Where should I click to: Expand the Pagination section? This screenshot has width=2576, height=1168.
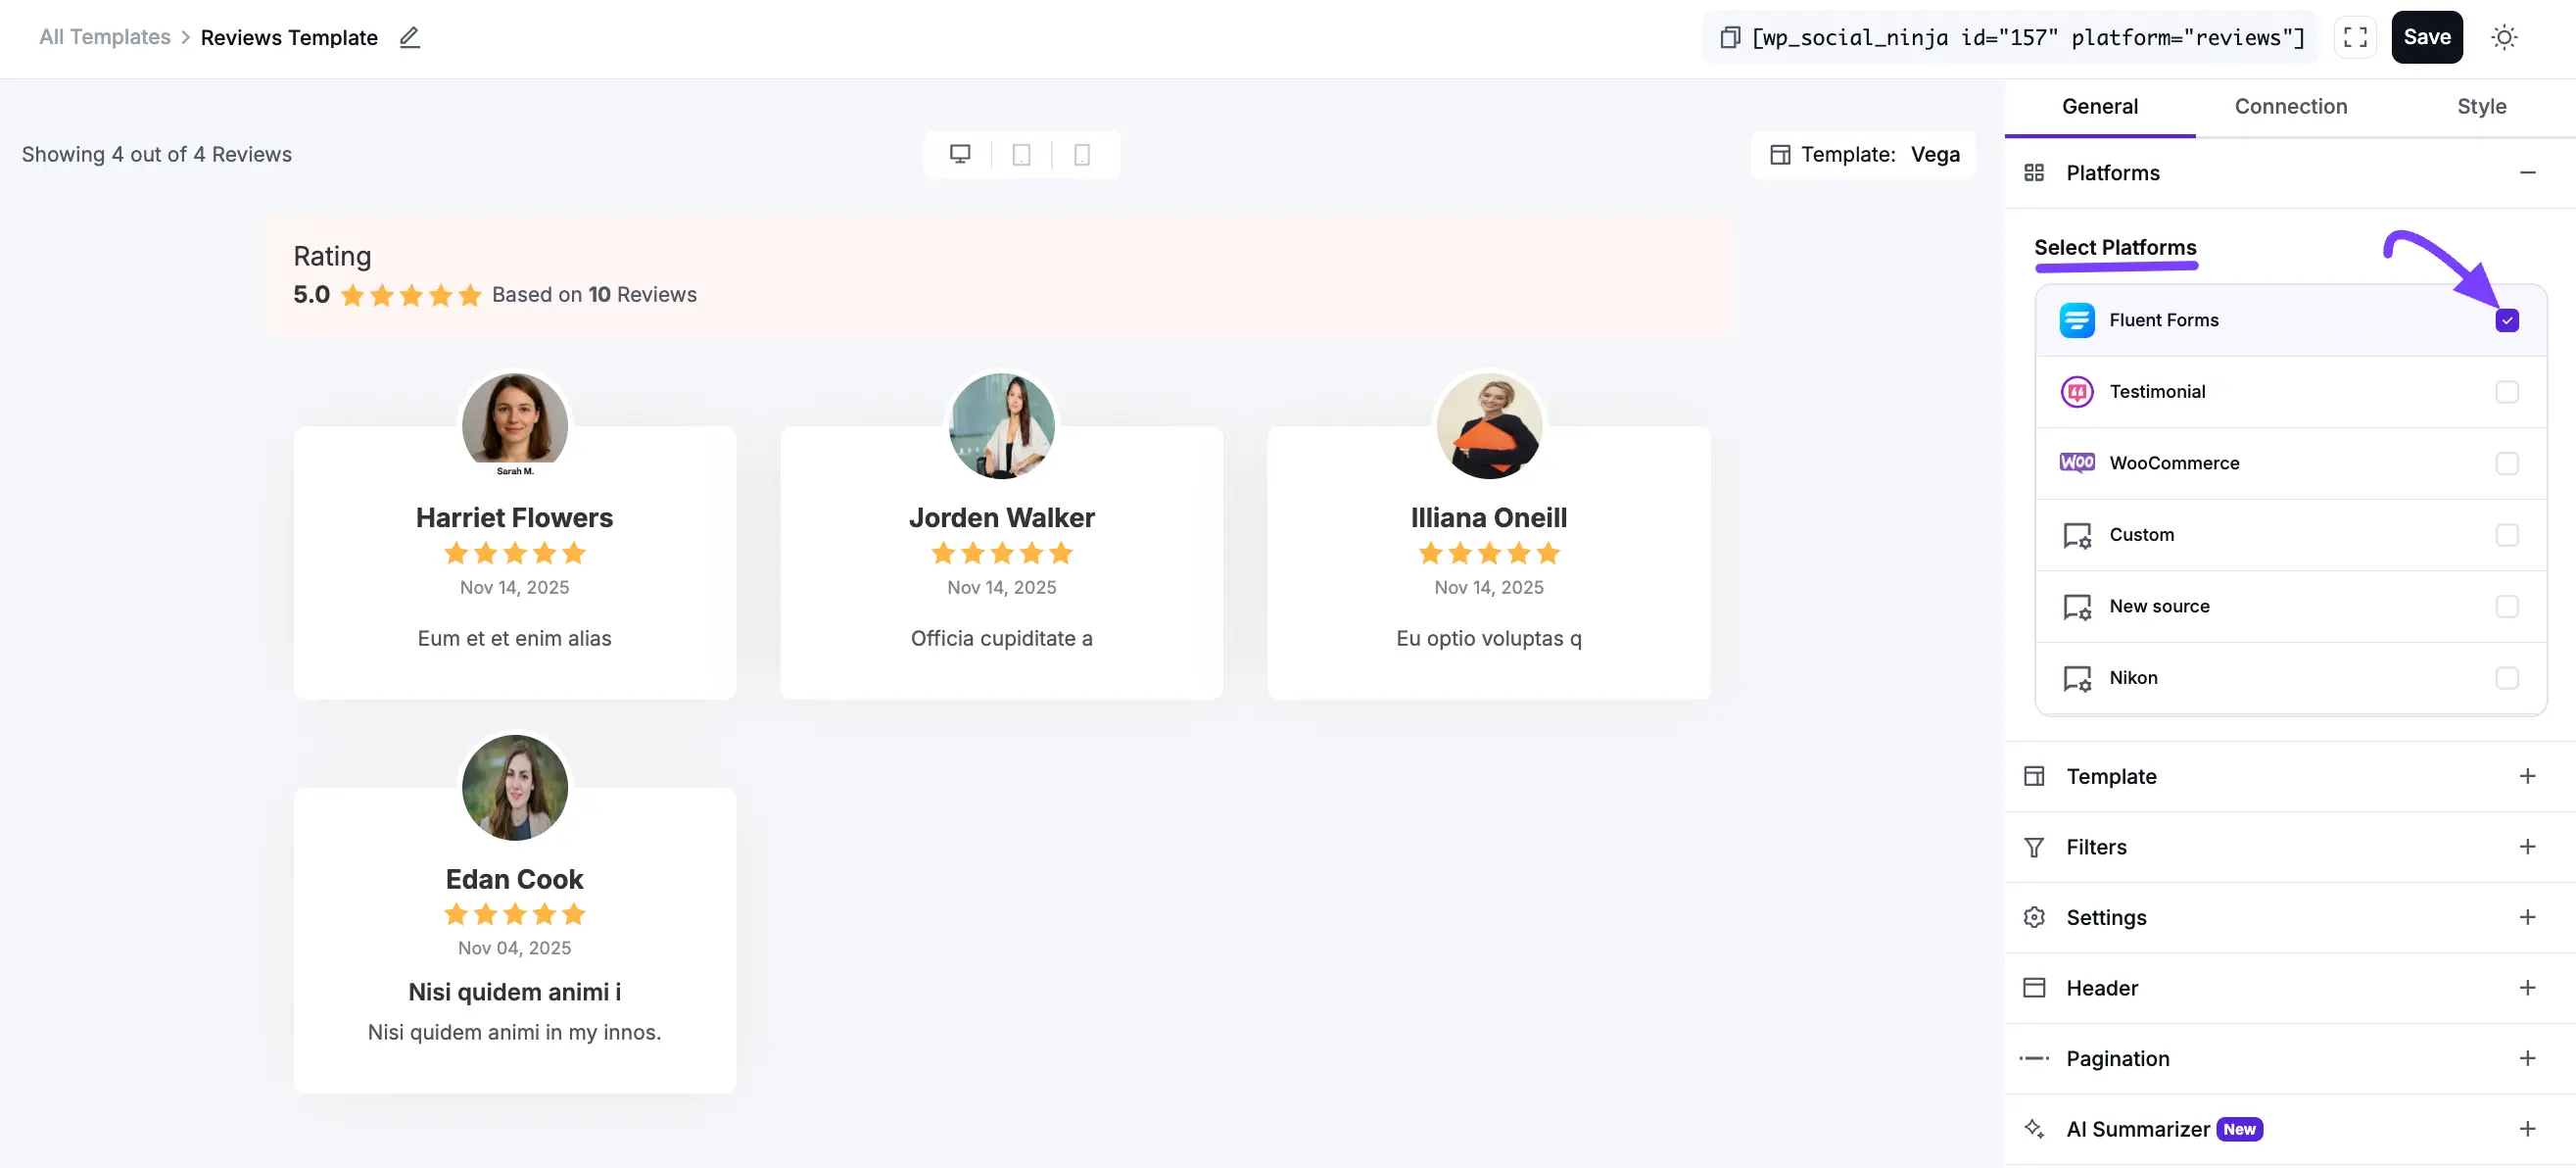click(x=2529, y=1058)
